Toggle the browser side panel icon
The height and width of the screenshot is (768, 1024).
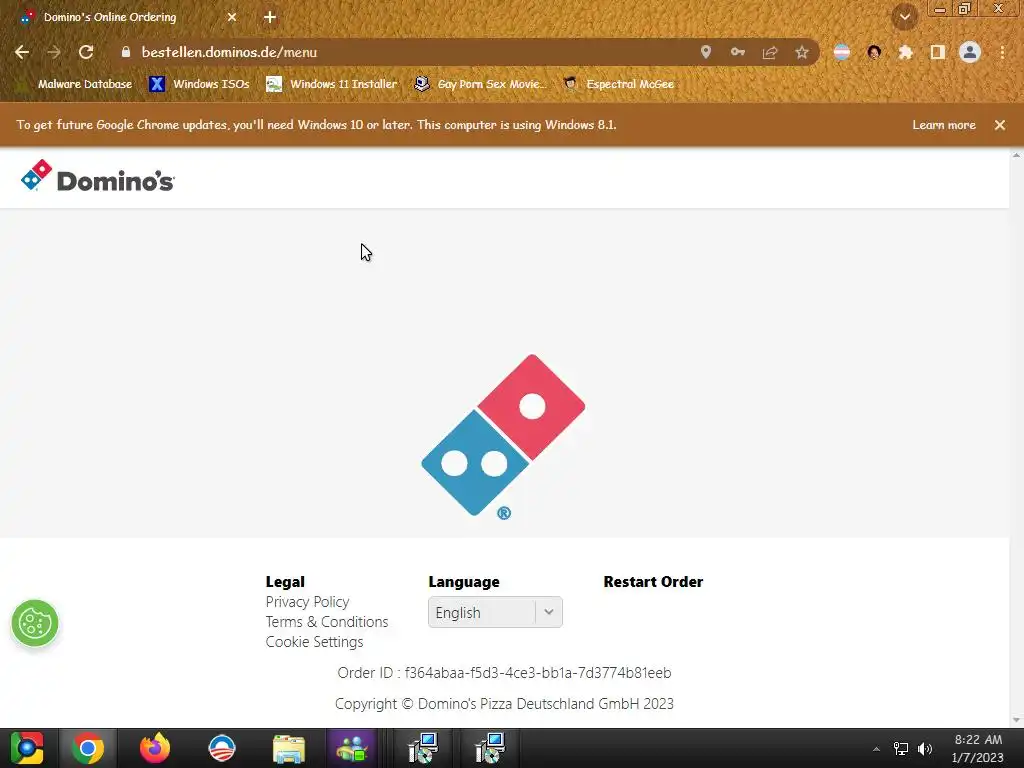tap(938, 52)
